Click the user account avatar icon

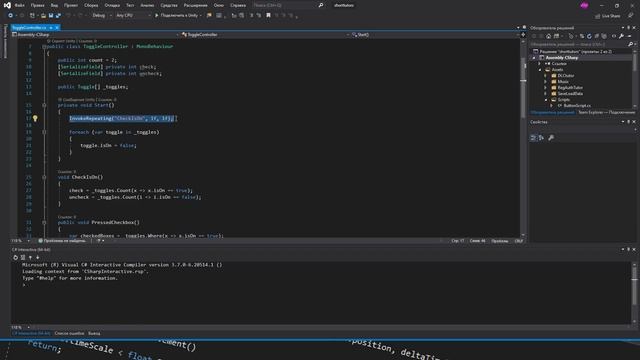584,5
